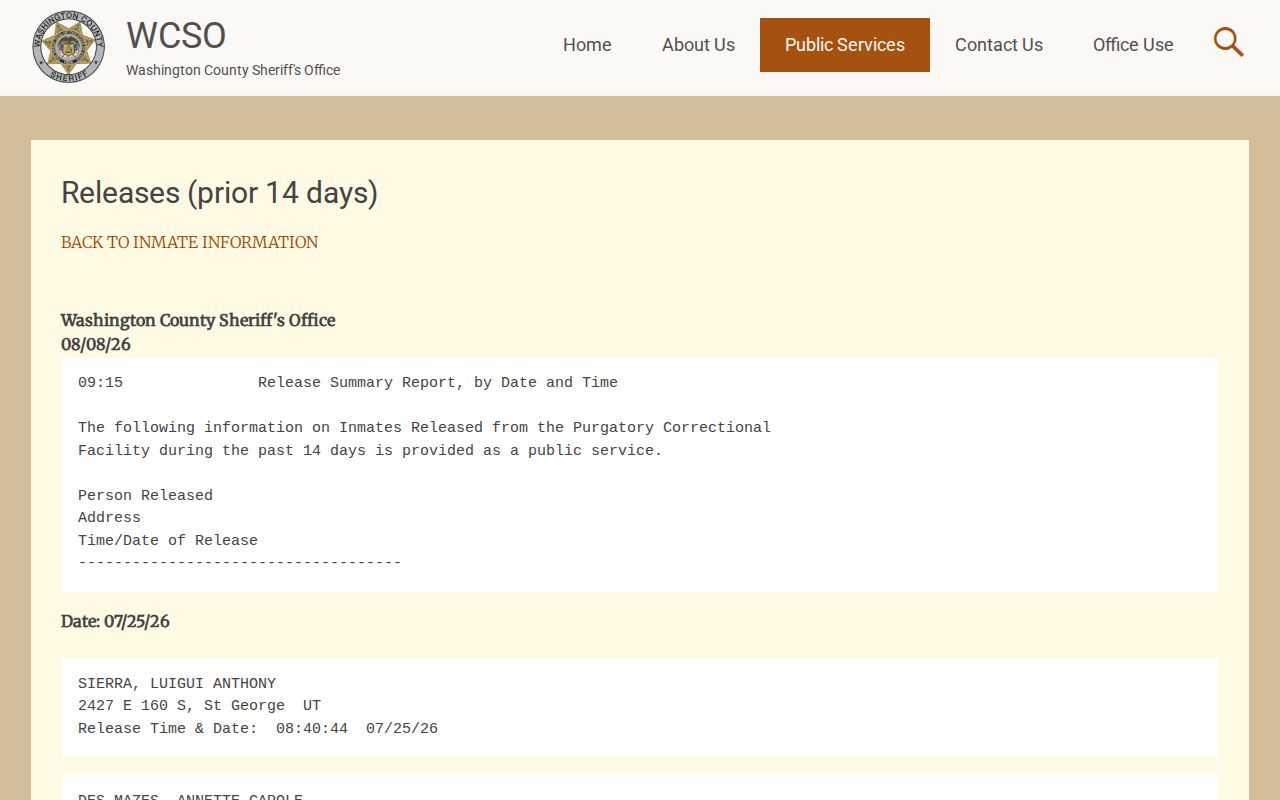Select the name SIERRA, LUIGUI ANTHONY
The width and height of the screenshot is (1280, 800).
pyautogui.click(x=177, y=684)
